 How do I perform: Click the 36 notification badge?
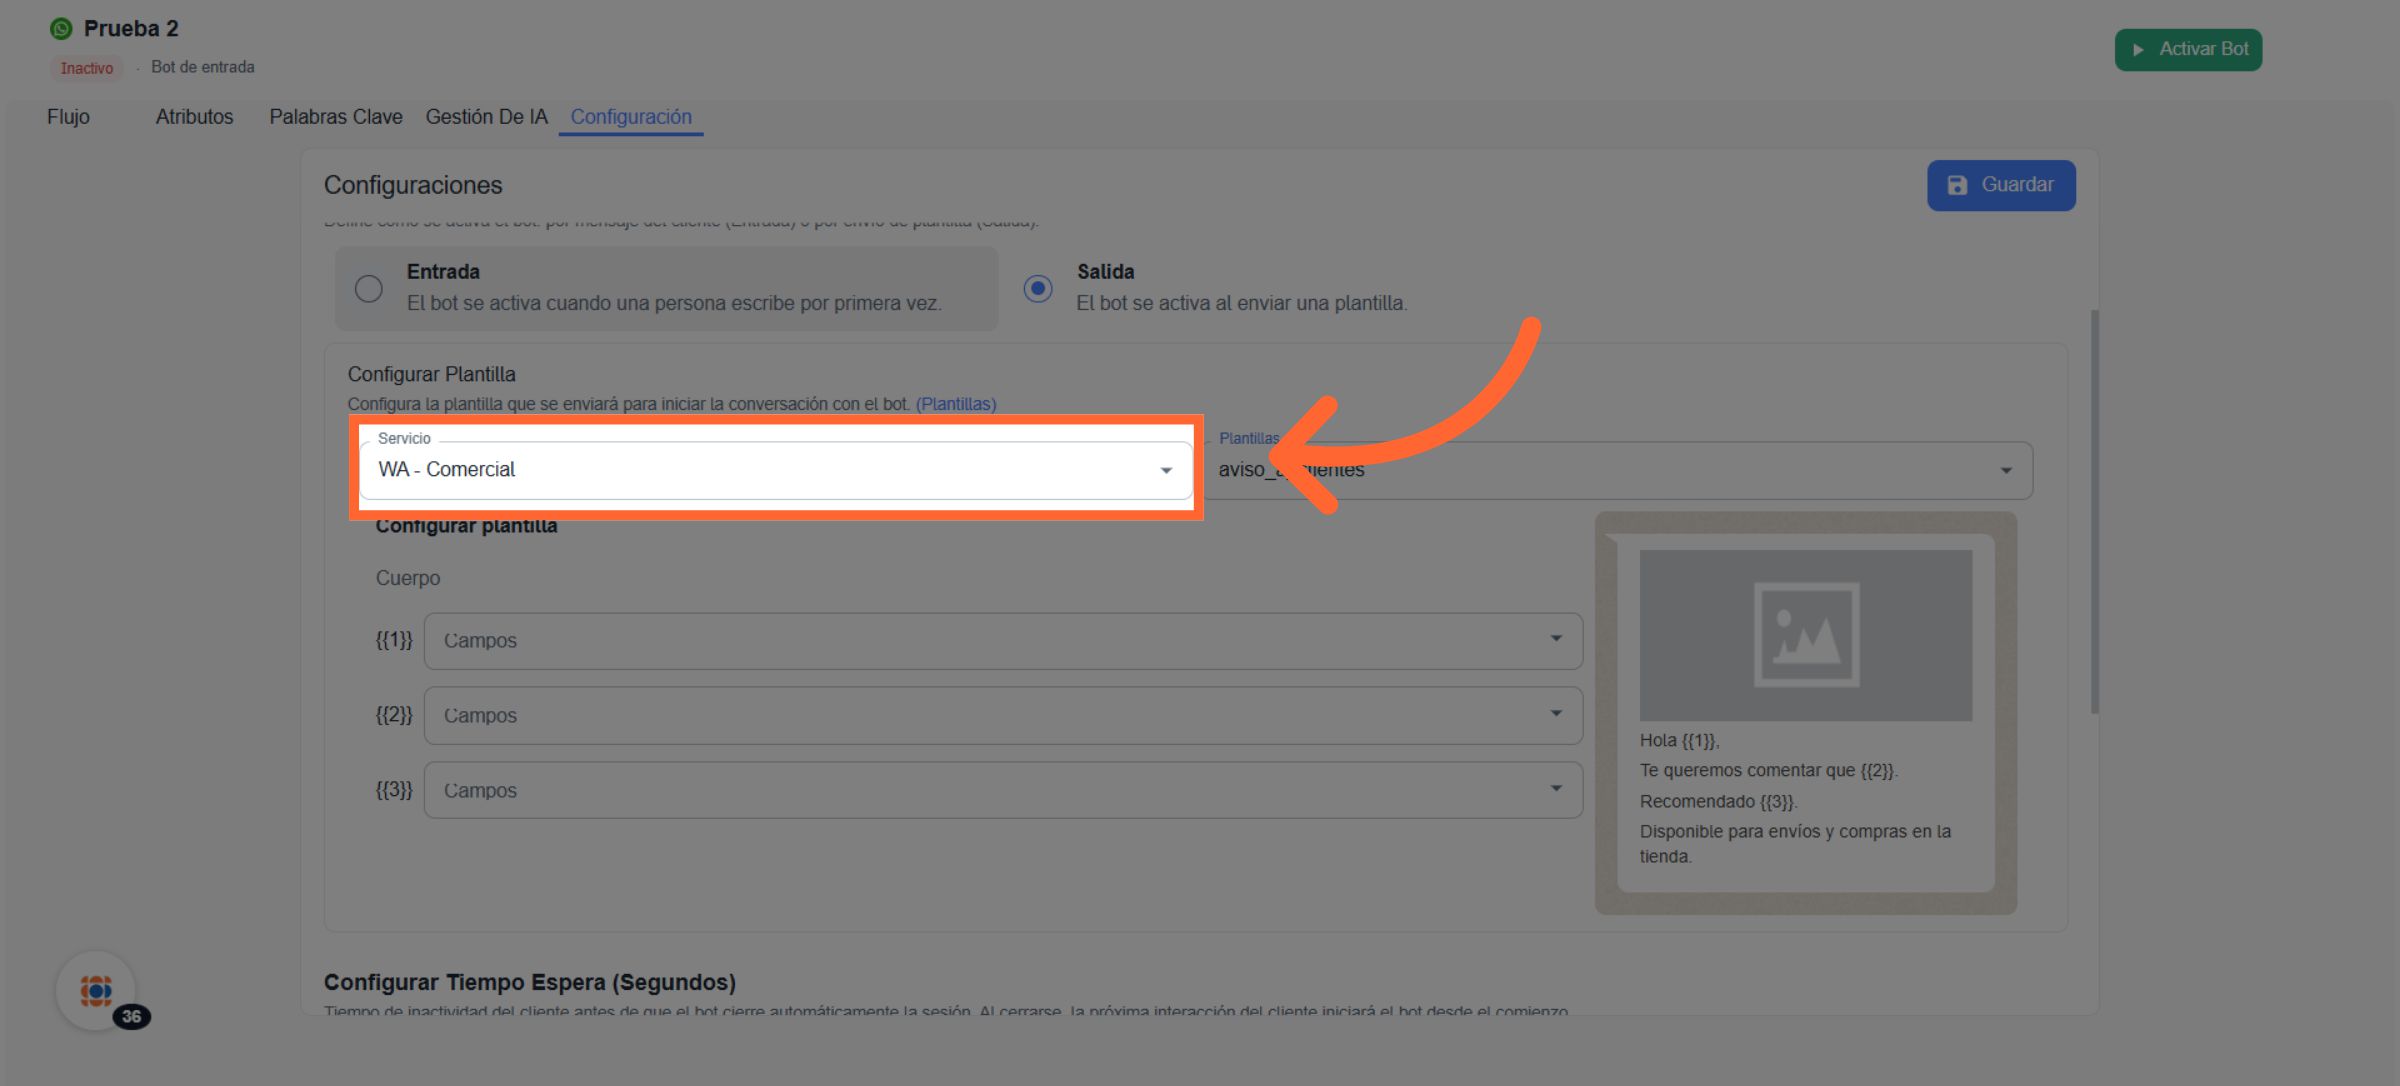click(132, 1017)
